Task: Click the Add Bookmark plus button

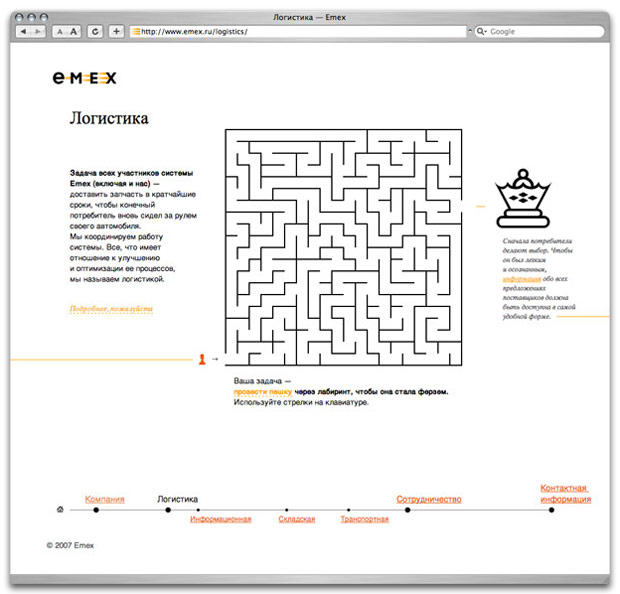Action: [117, 32]
